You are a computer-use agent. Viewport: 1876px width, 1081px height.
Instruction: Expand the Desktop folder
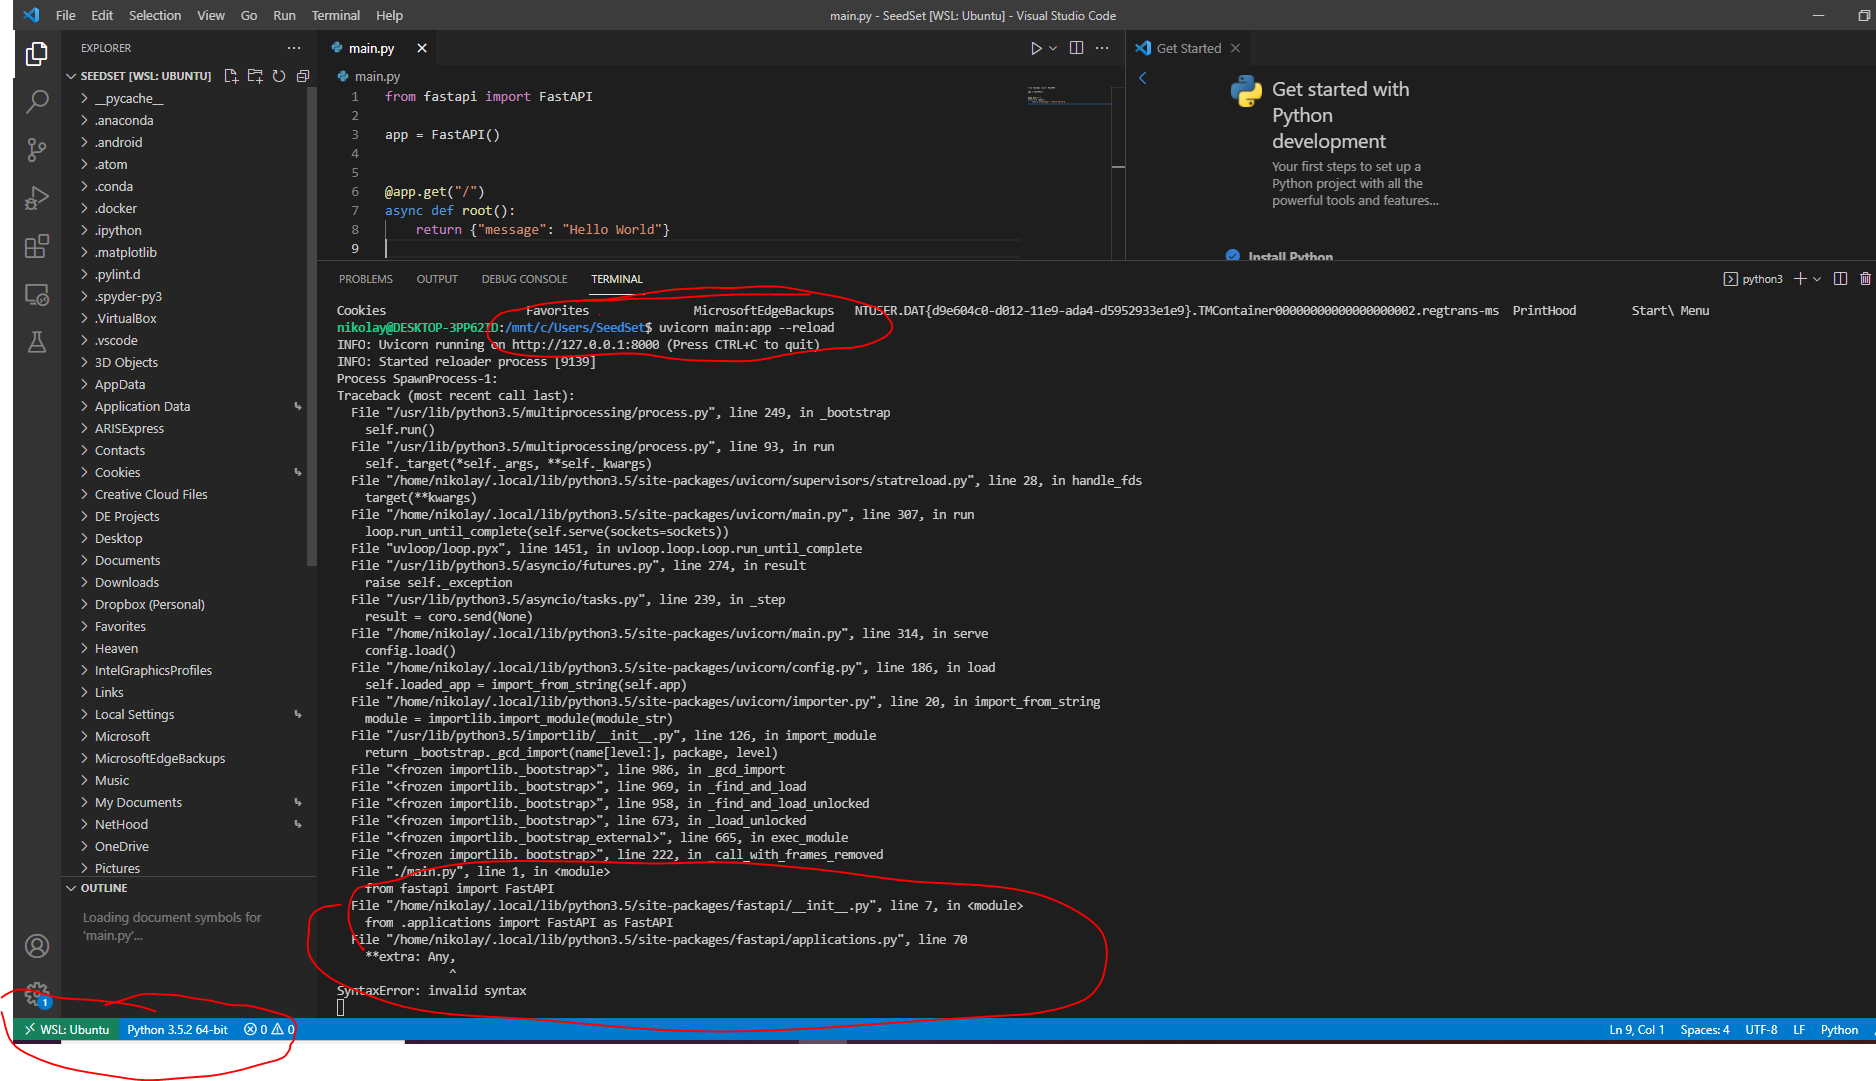[x=118, y=538]
